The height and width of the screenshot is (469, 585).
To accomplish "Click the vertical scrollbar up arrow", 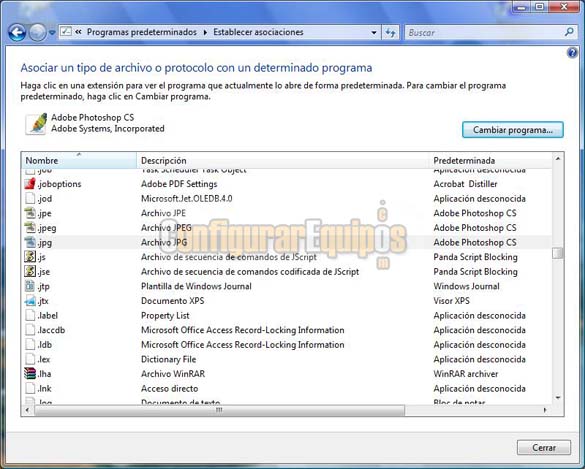I will point(558,159).
